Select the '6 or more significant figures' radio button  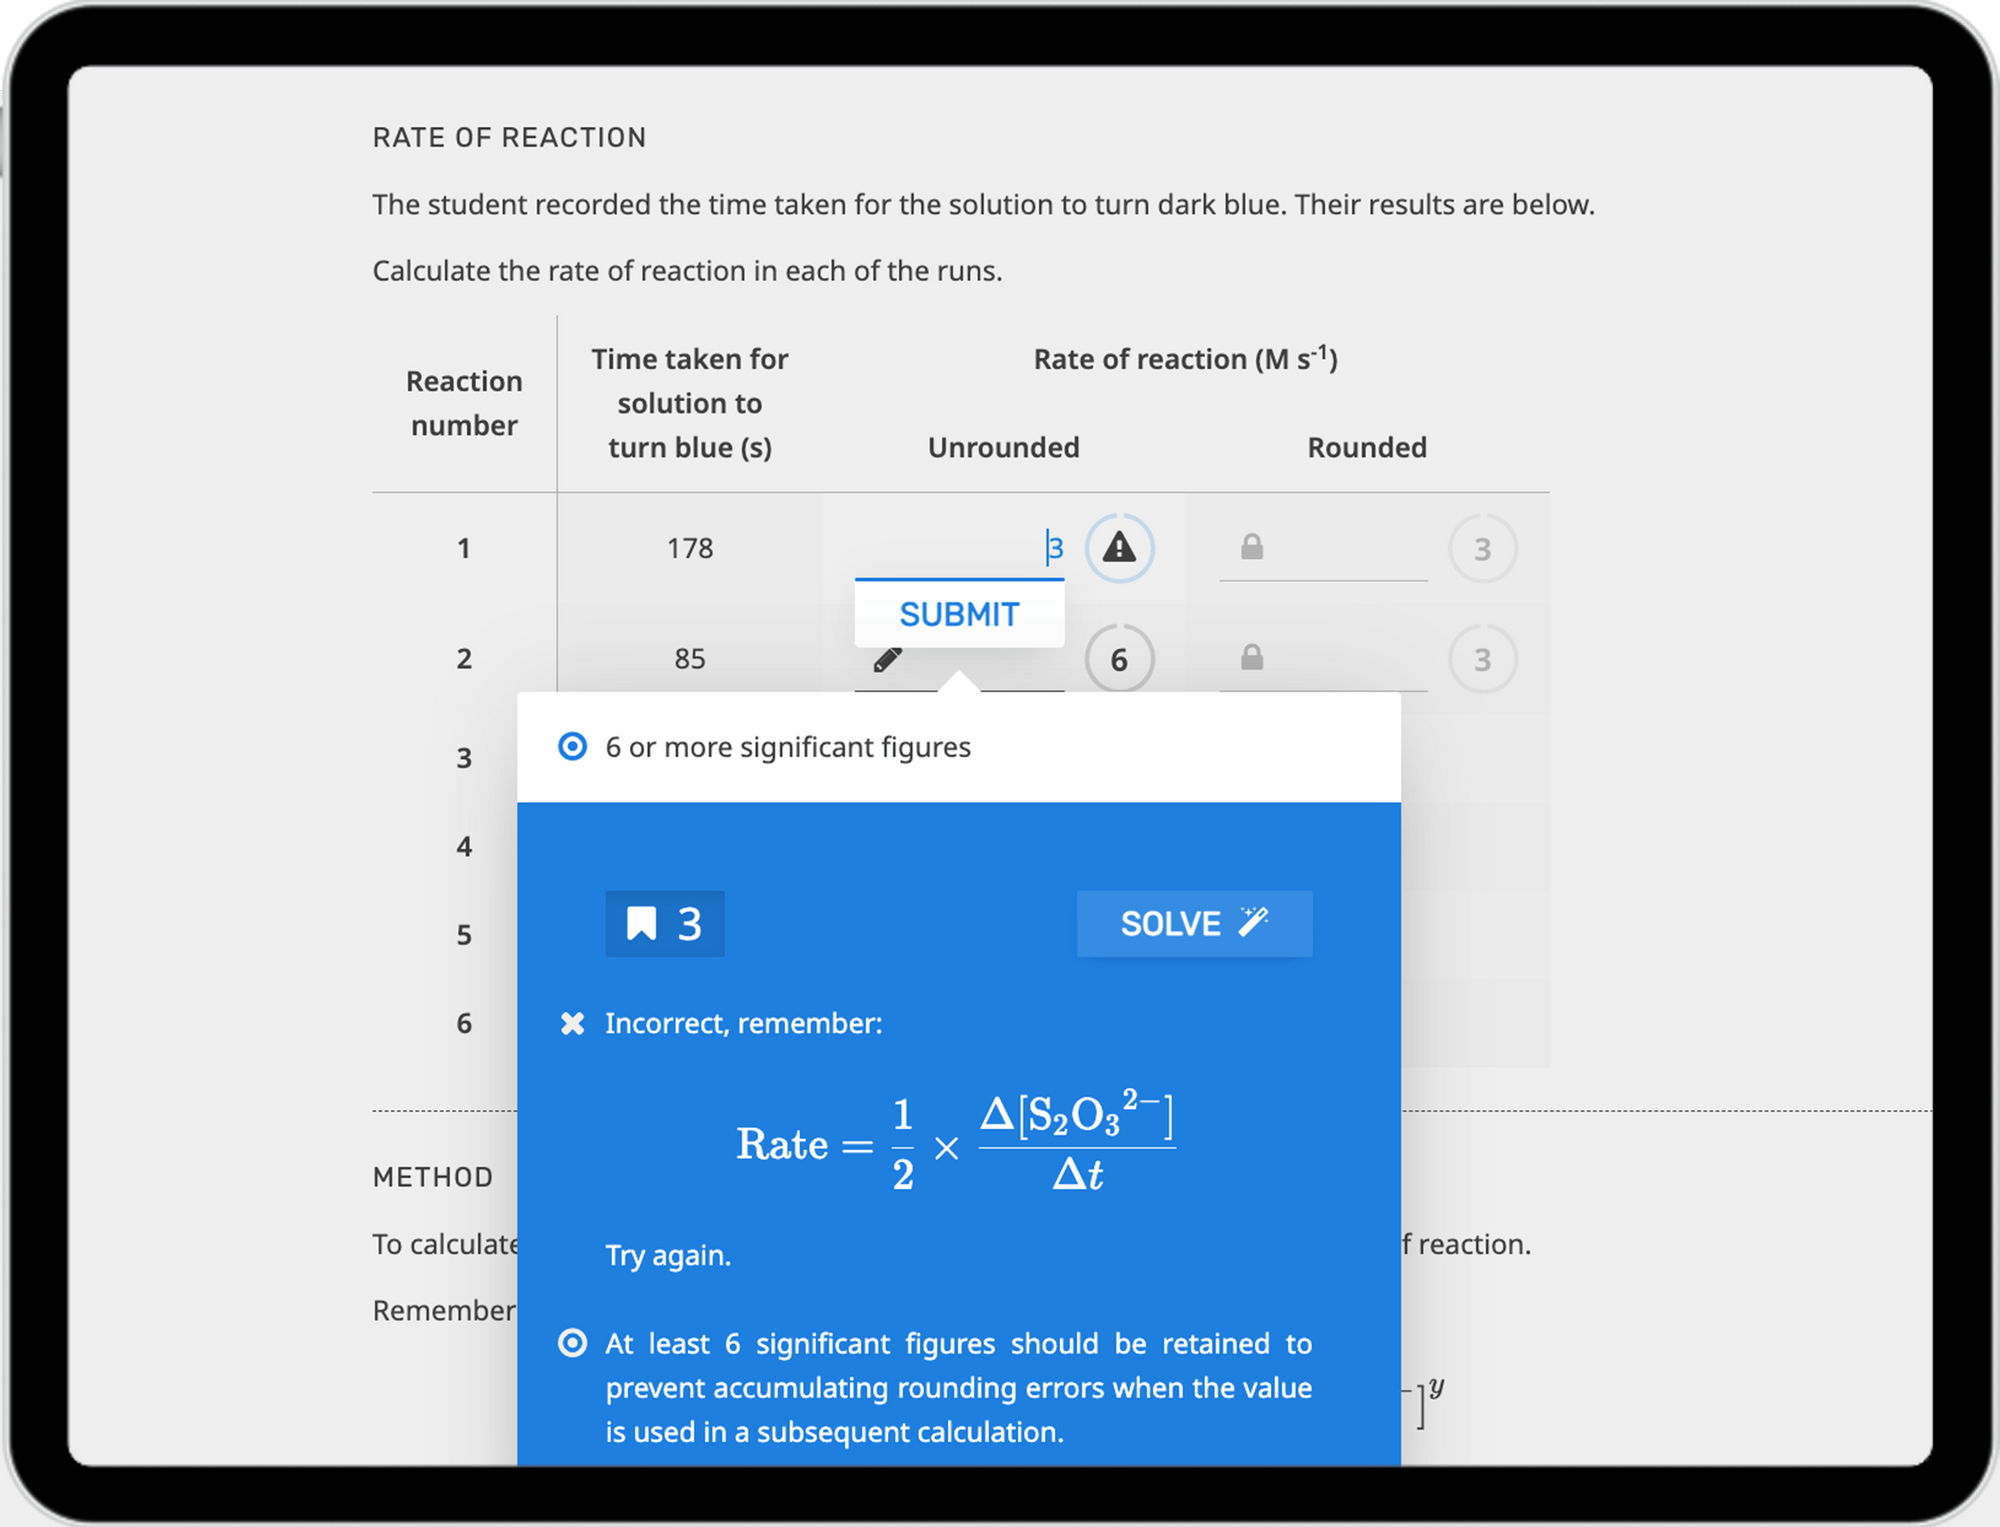click(572, 746)
